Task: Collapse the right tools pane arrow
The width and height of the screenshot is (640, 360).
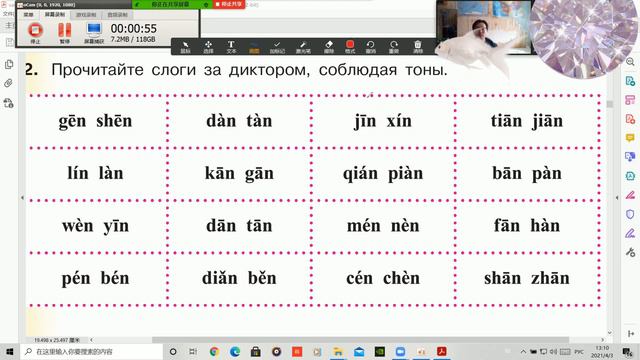Action: click(x=617, y=198)
